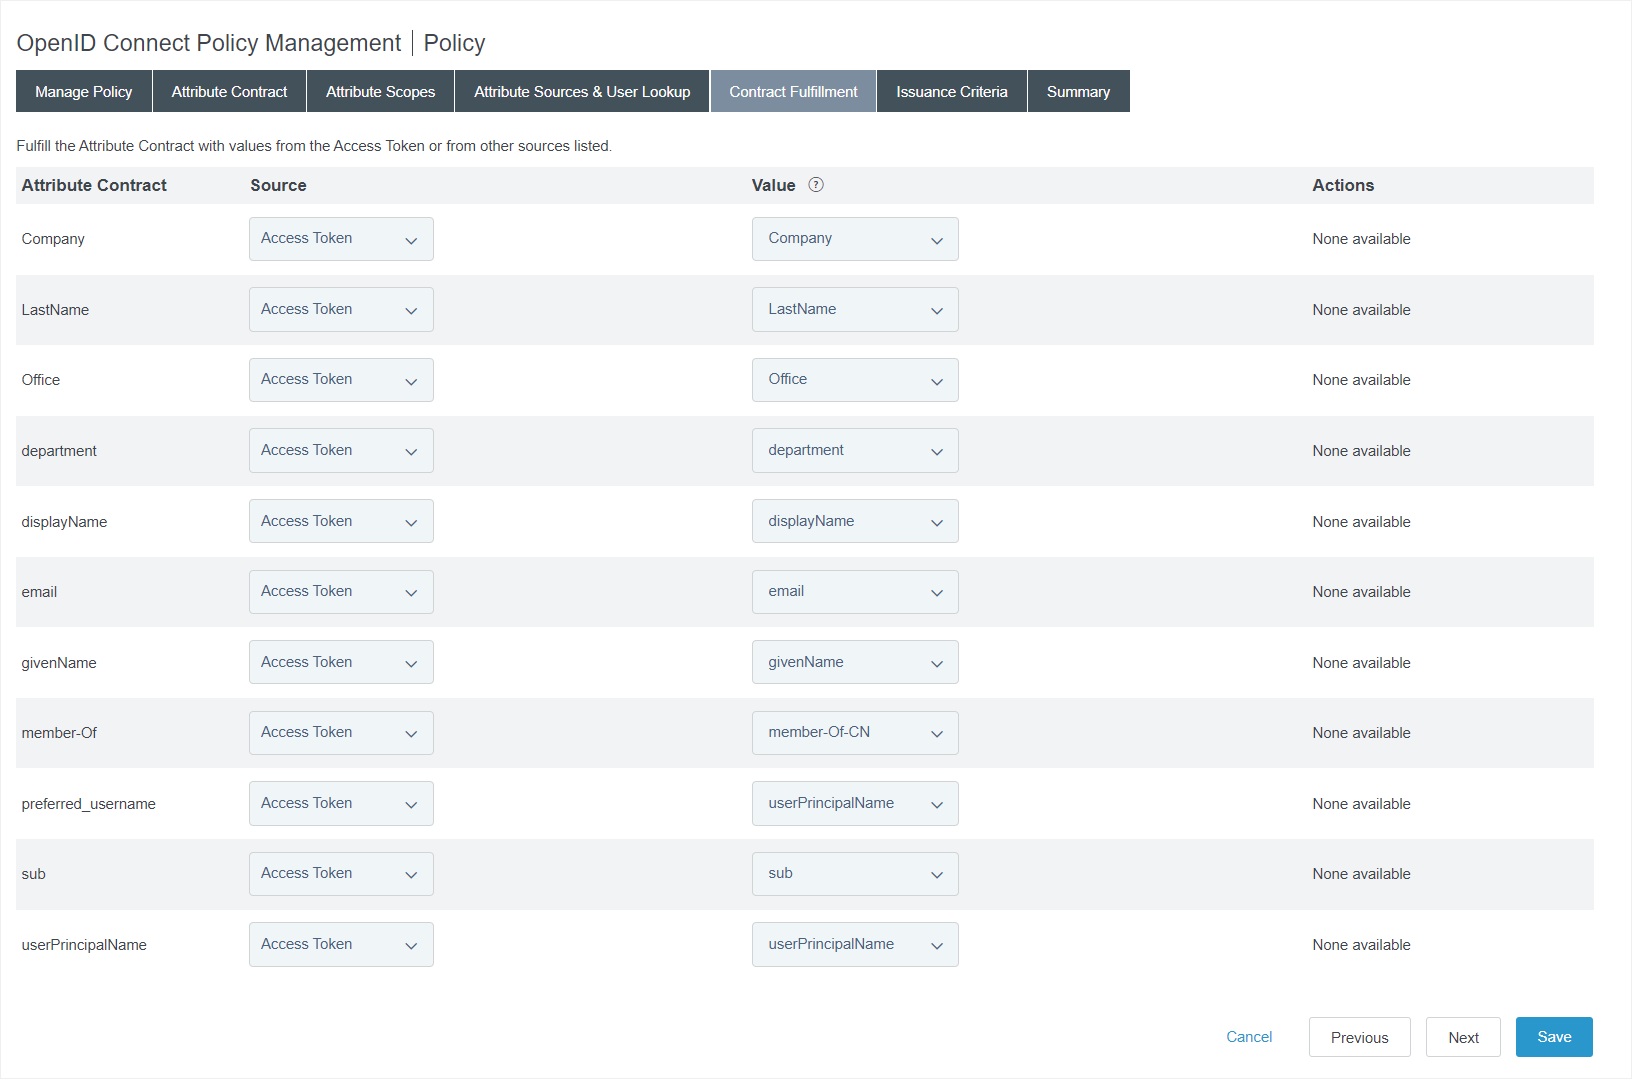Expand the Value dropdown showing Office

coord(855,380)
